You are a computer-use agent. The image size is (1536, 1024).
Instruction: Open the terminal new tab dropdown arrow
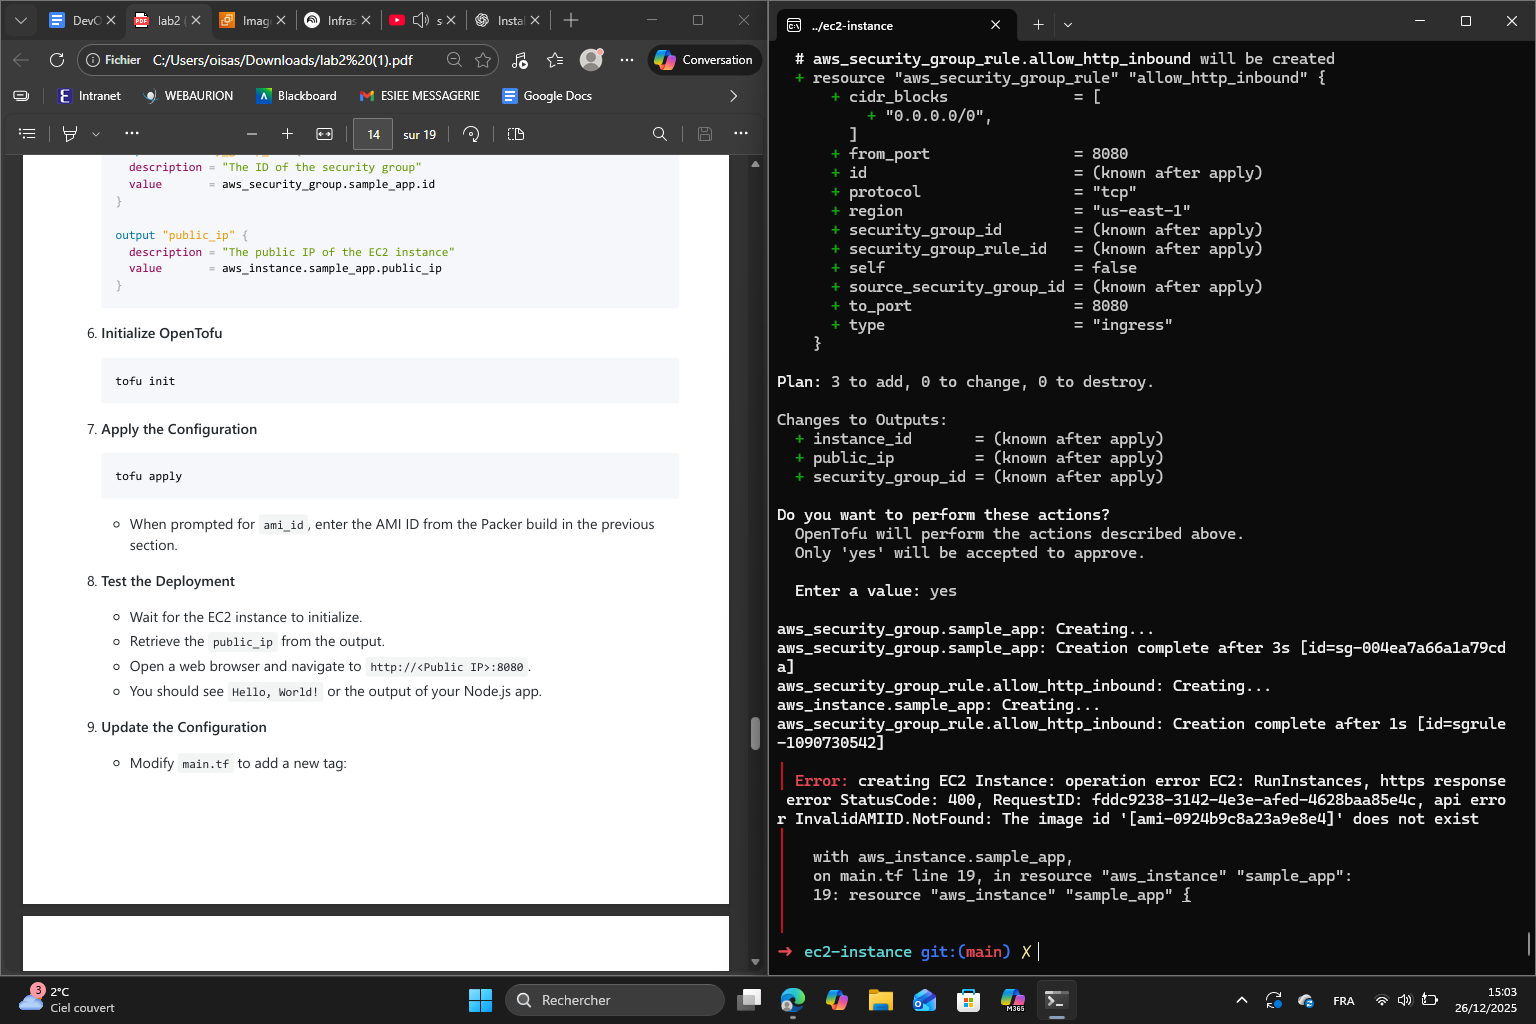[x=1068, y=25]
